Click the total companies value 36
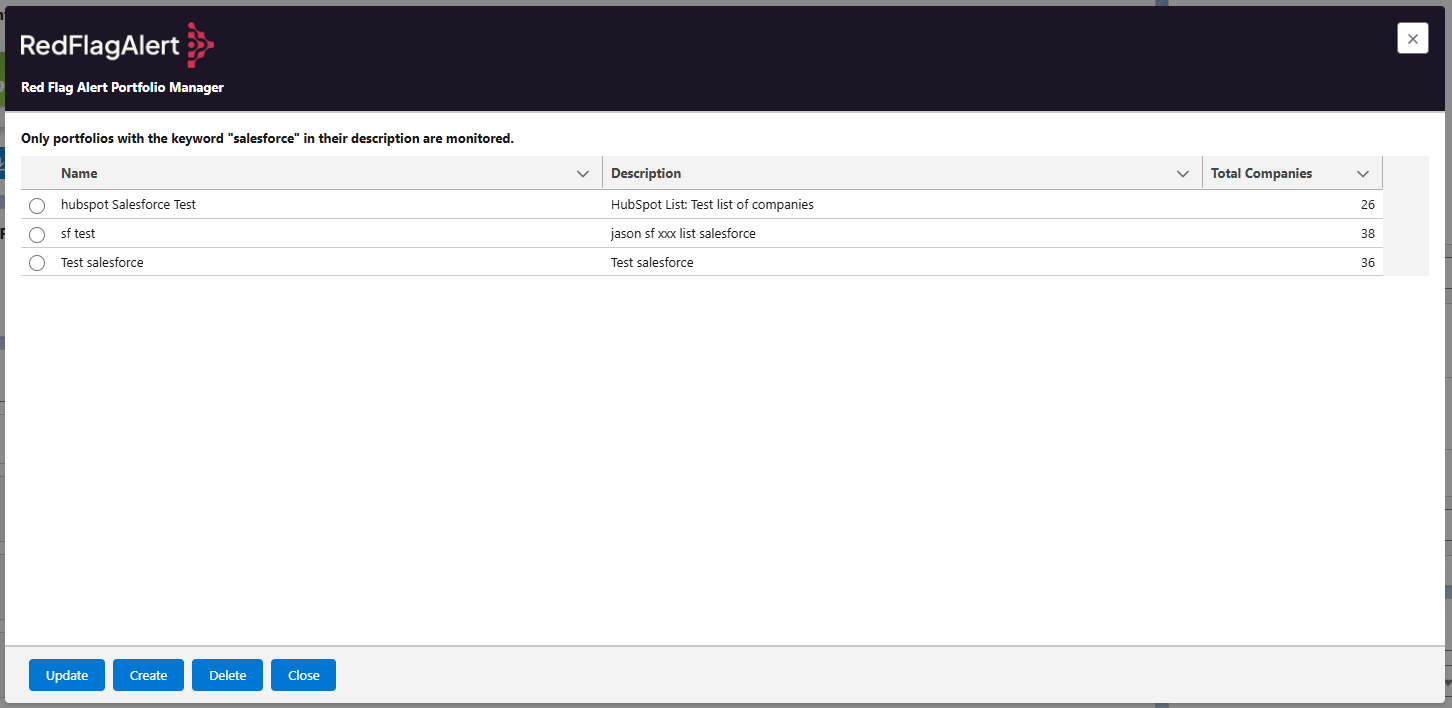The width and height of the screenshot is (1452, 708). (1367, 262)
